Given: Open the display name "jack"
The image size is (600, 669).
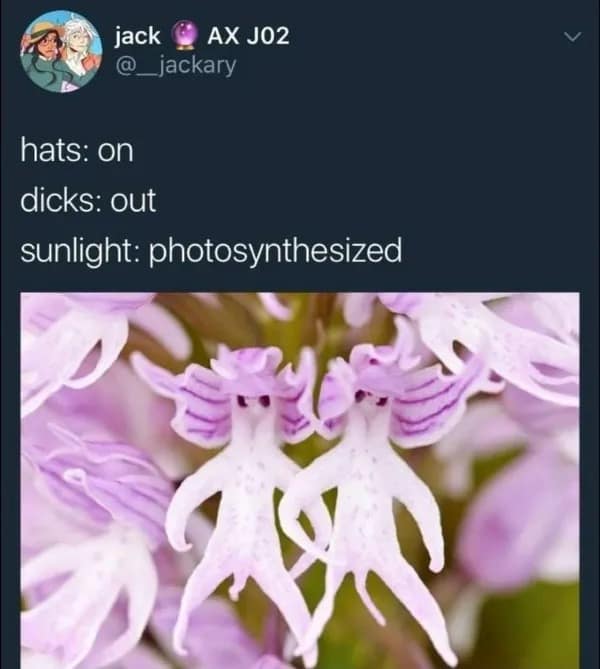Looking at the screenshot, I should pos(137,36).
